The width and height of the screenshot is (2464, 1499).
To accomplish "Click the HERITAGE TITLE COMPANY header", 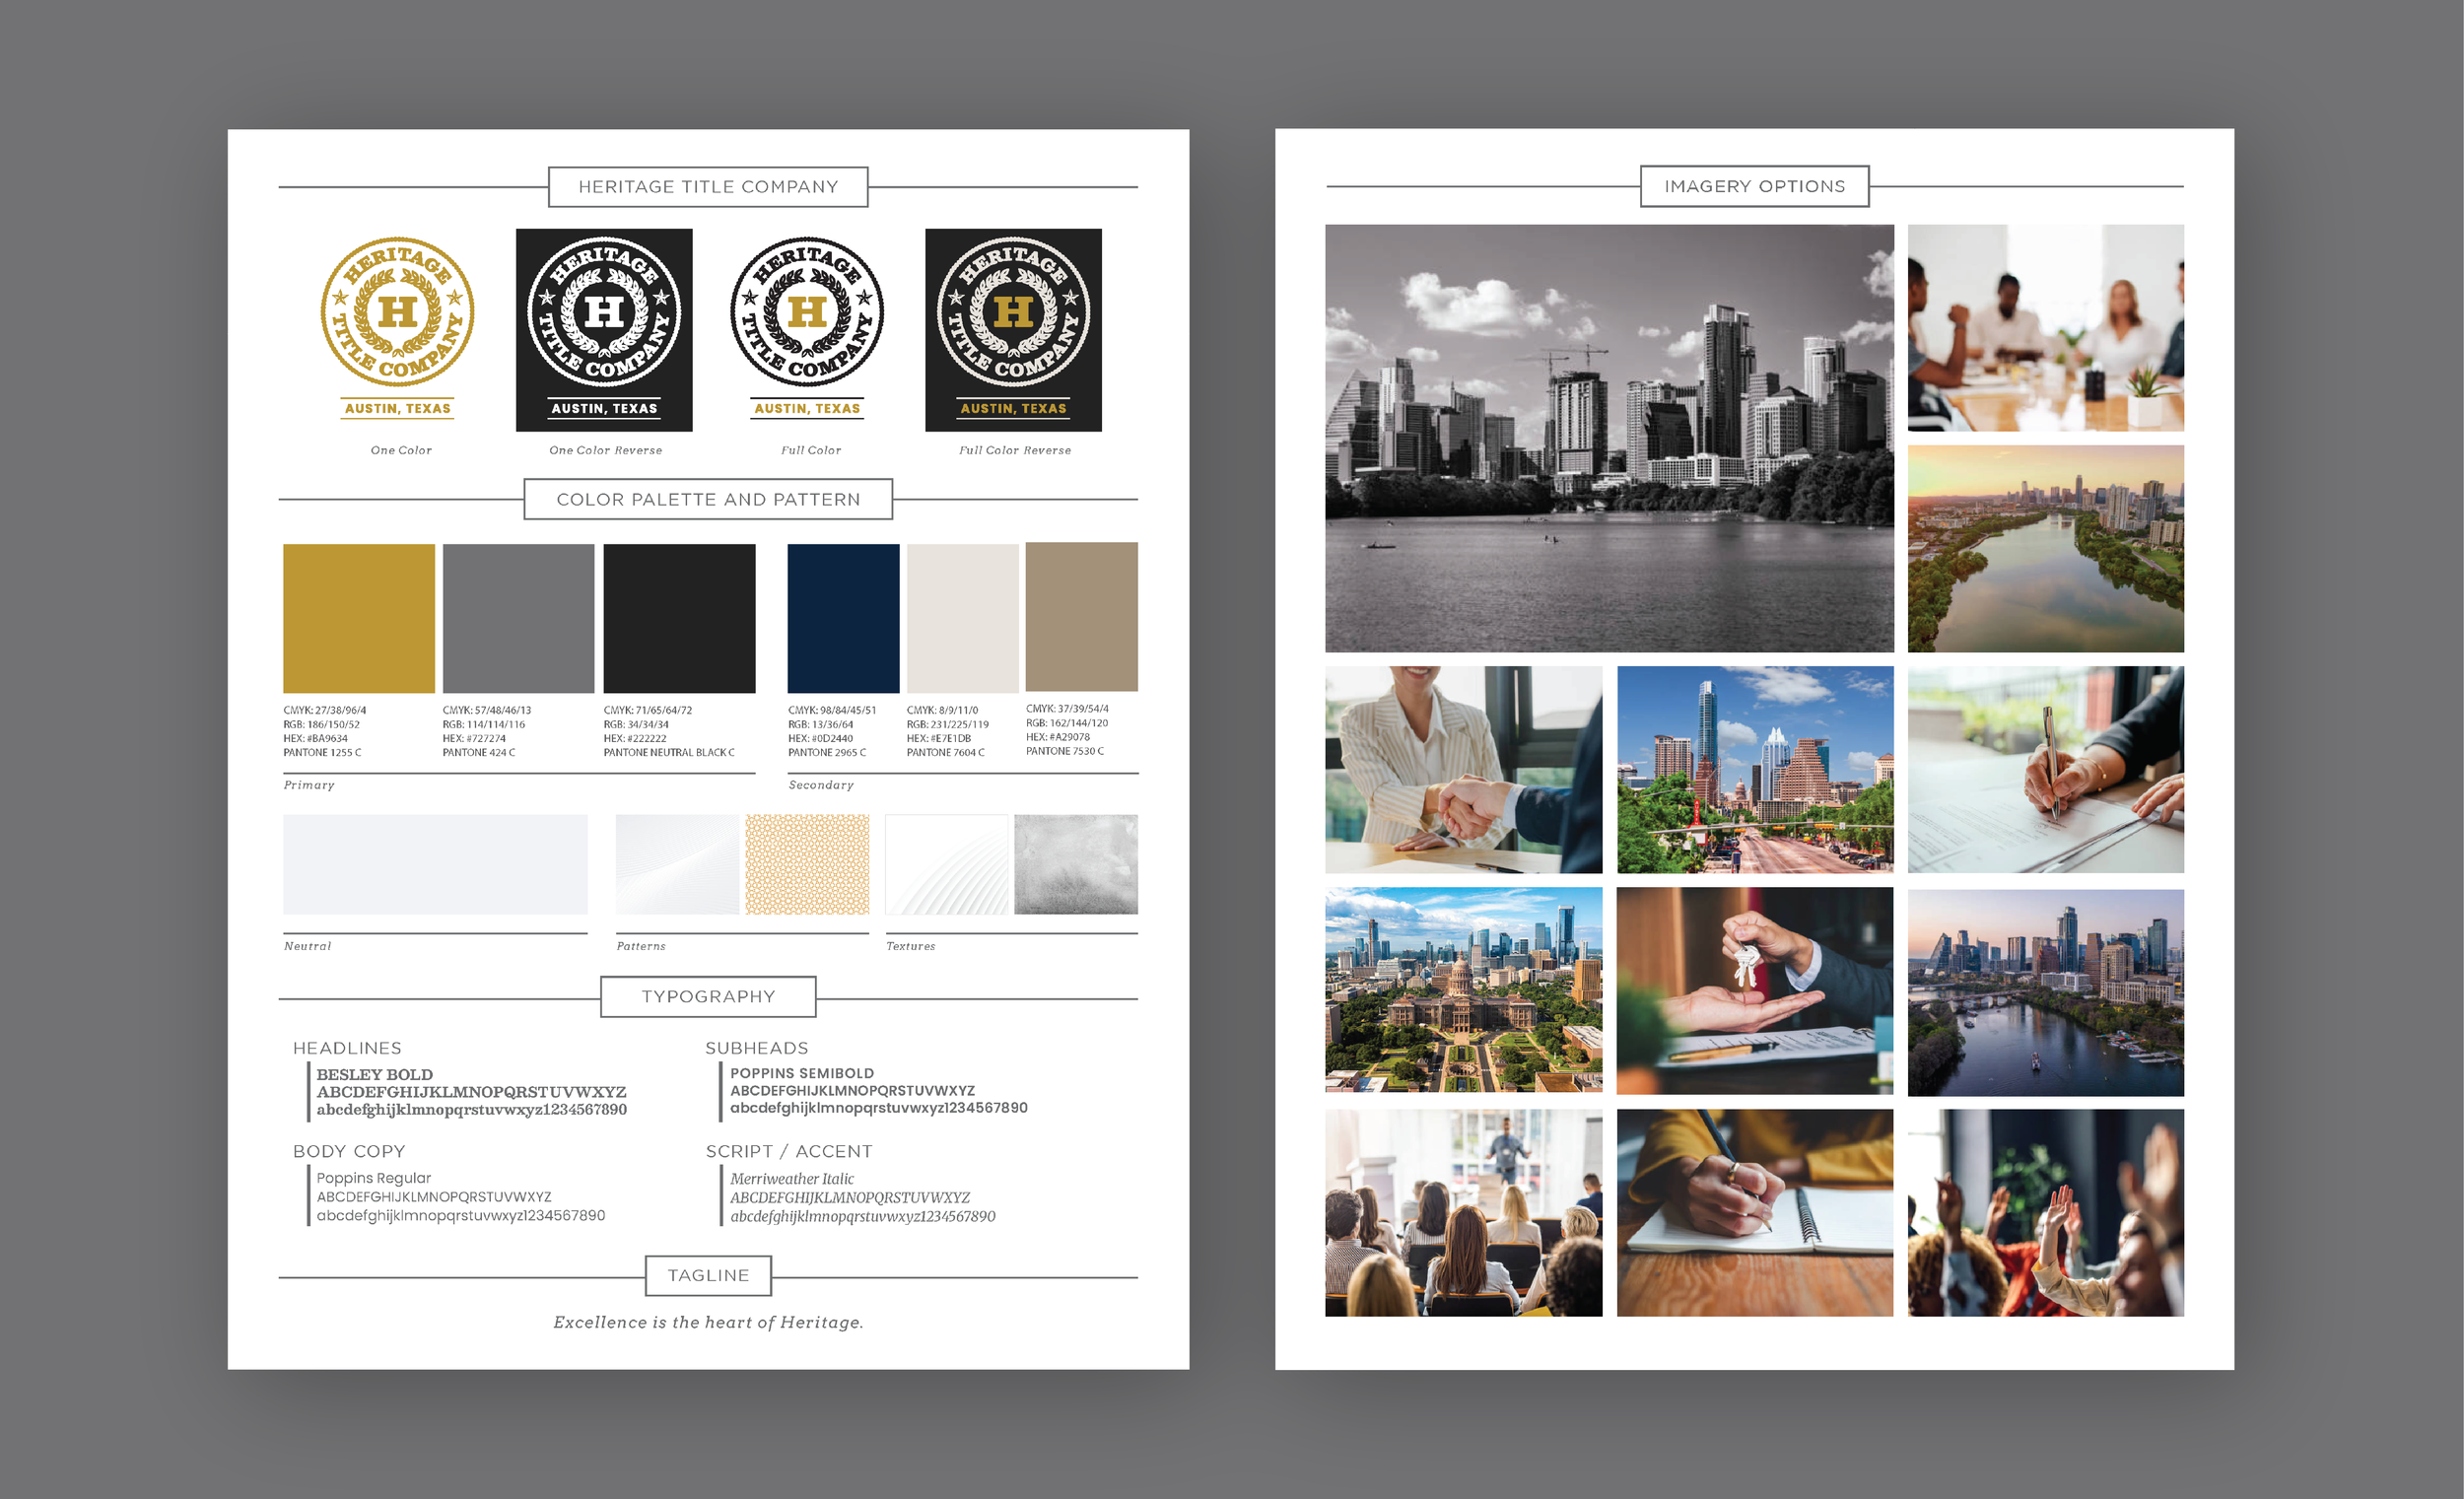I will [x=707, y=186].
